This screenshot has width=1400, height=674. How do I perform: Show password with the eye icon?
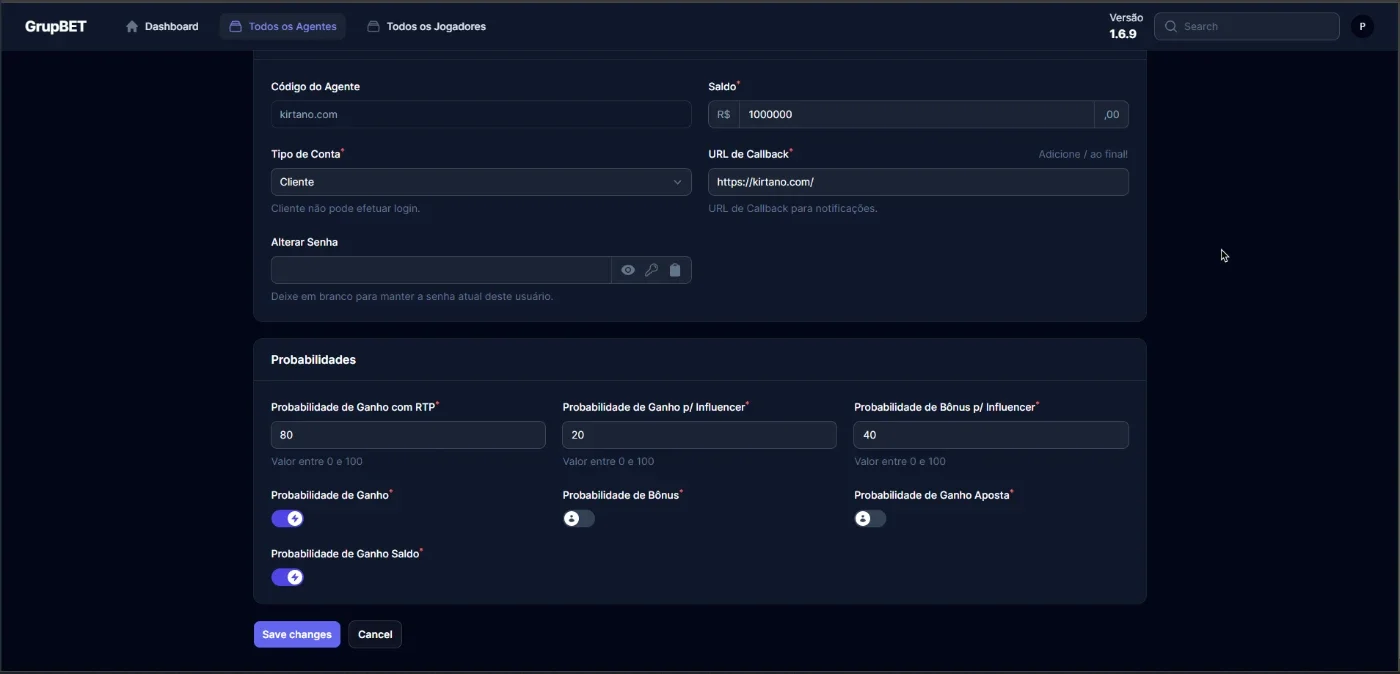click(628, 270)
